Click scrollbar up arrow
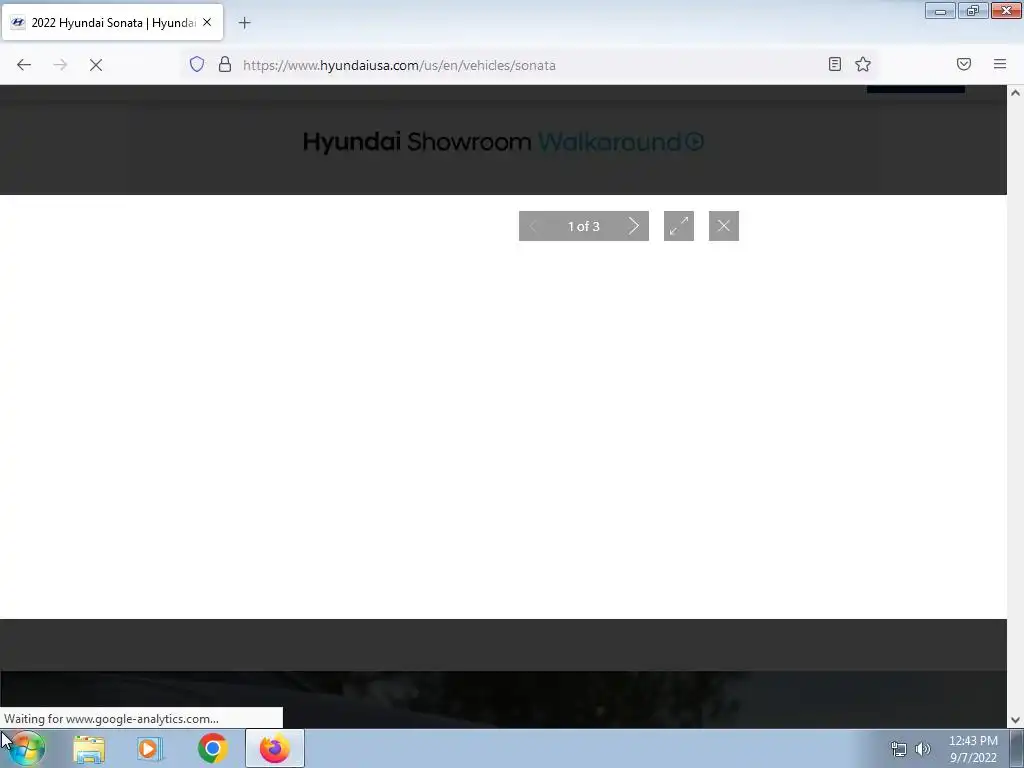The height and width of the screenshot is (768, 1024). (x=1015, y=93)
